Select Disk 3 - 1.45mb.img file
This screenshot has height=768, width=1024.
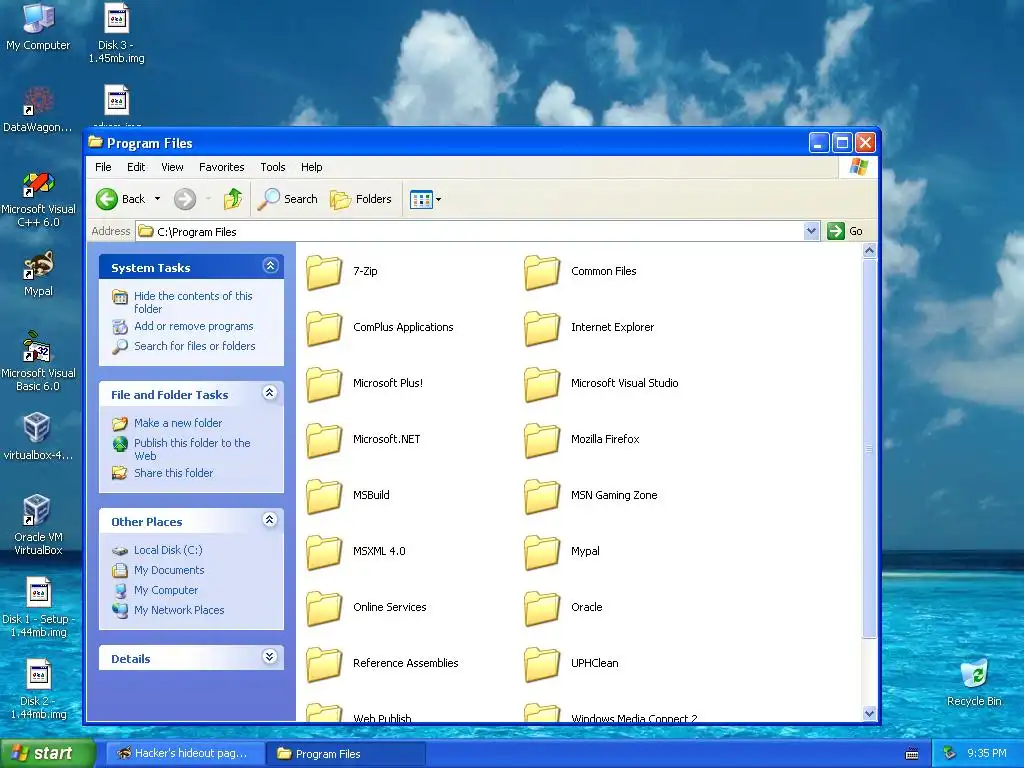click(117, 34)
